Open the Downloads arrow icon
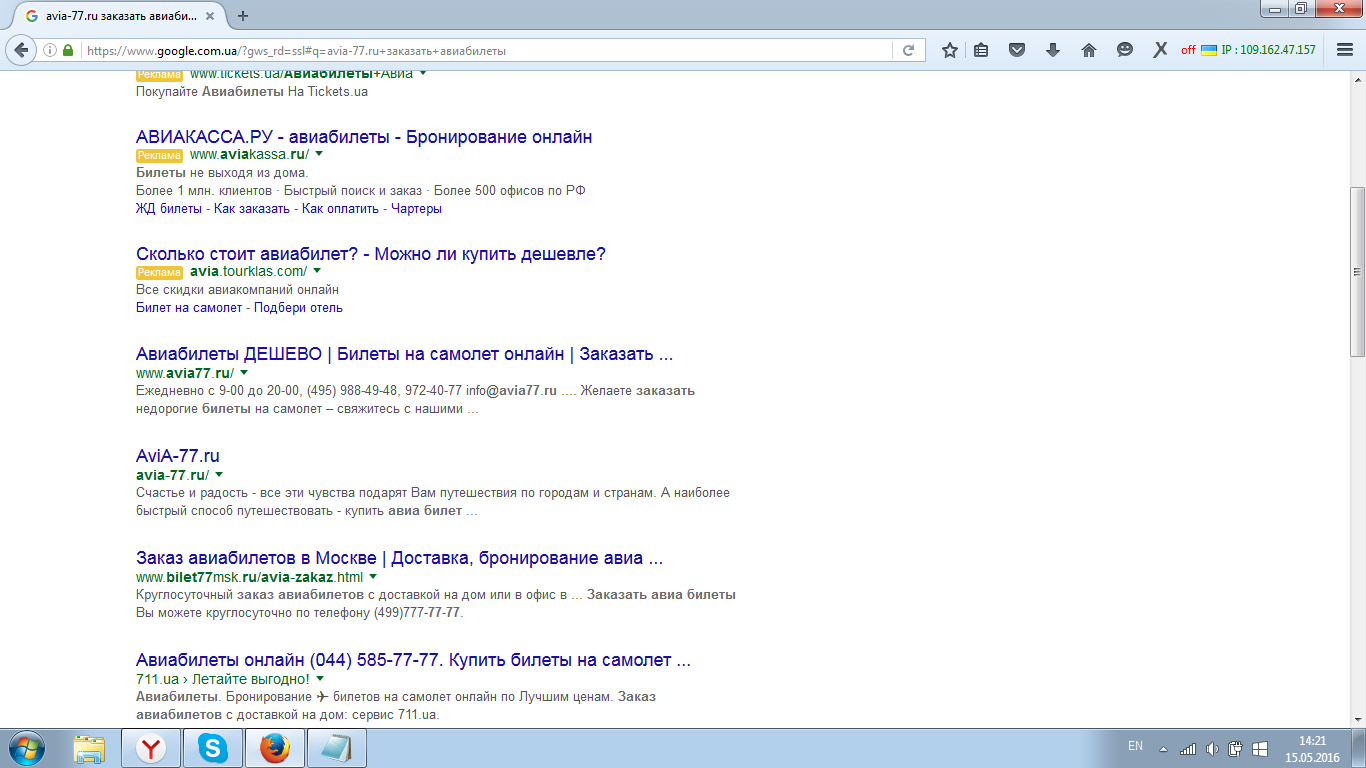1366x768 pixels. [x=1052, y=50]
